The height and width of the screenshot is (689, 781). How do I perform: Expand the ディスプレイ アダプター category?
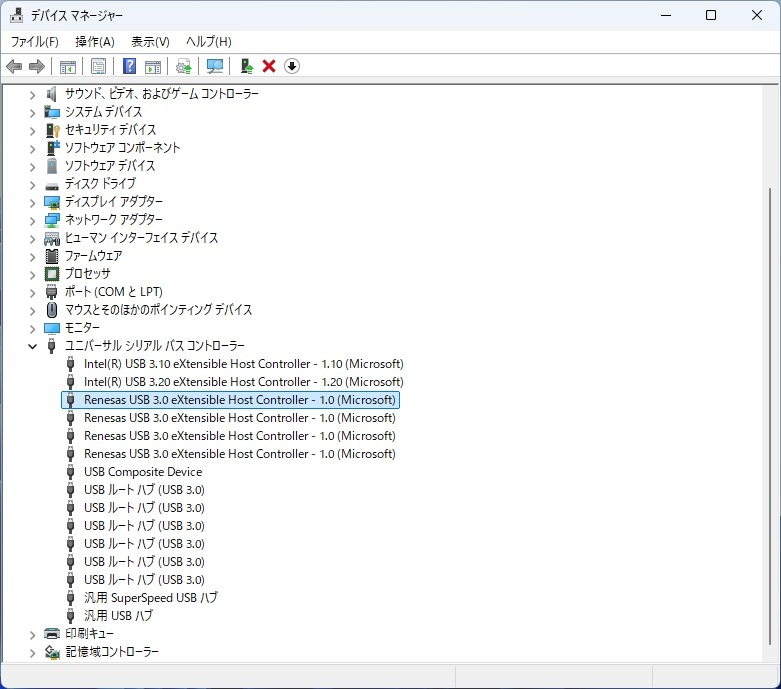(x=33, y=202)
